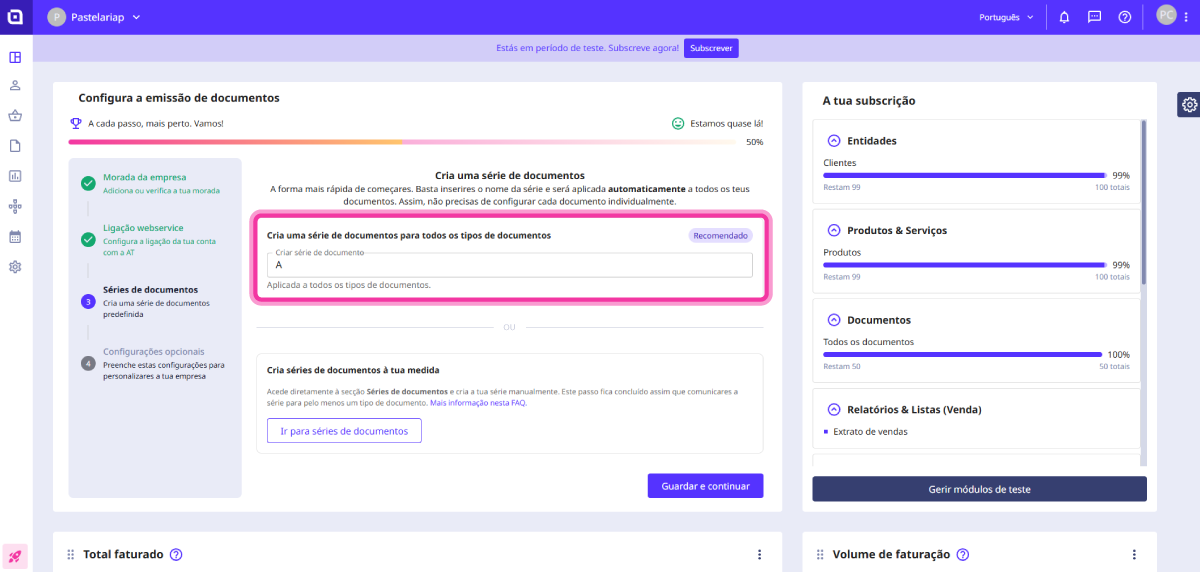The height and width of the screenshot is (572, 1200).
Task: Open the customers person icon in sidebar
Action: click(x=15, y=85)
